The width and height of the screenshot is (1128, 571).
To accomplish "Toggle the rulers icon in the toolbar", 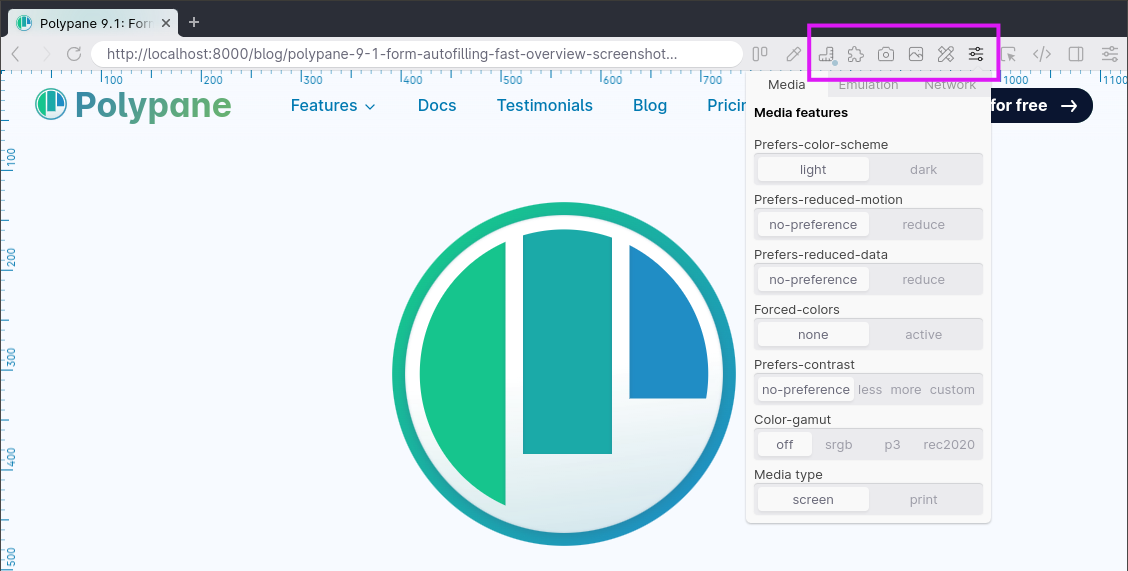I will [x=826, y=54].
